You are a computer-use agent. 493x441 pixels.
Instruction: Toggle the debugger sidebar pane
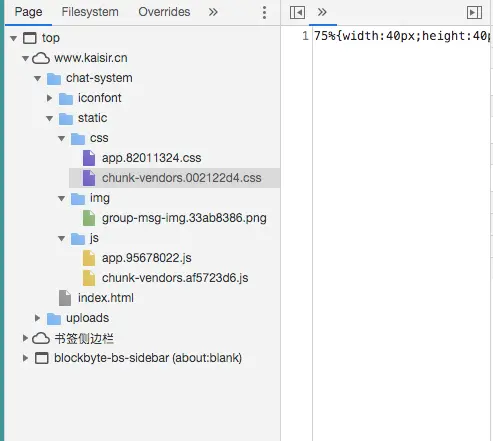(474, 12)
